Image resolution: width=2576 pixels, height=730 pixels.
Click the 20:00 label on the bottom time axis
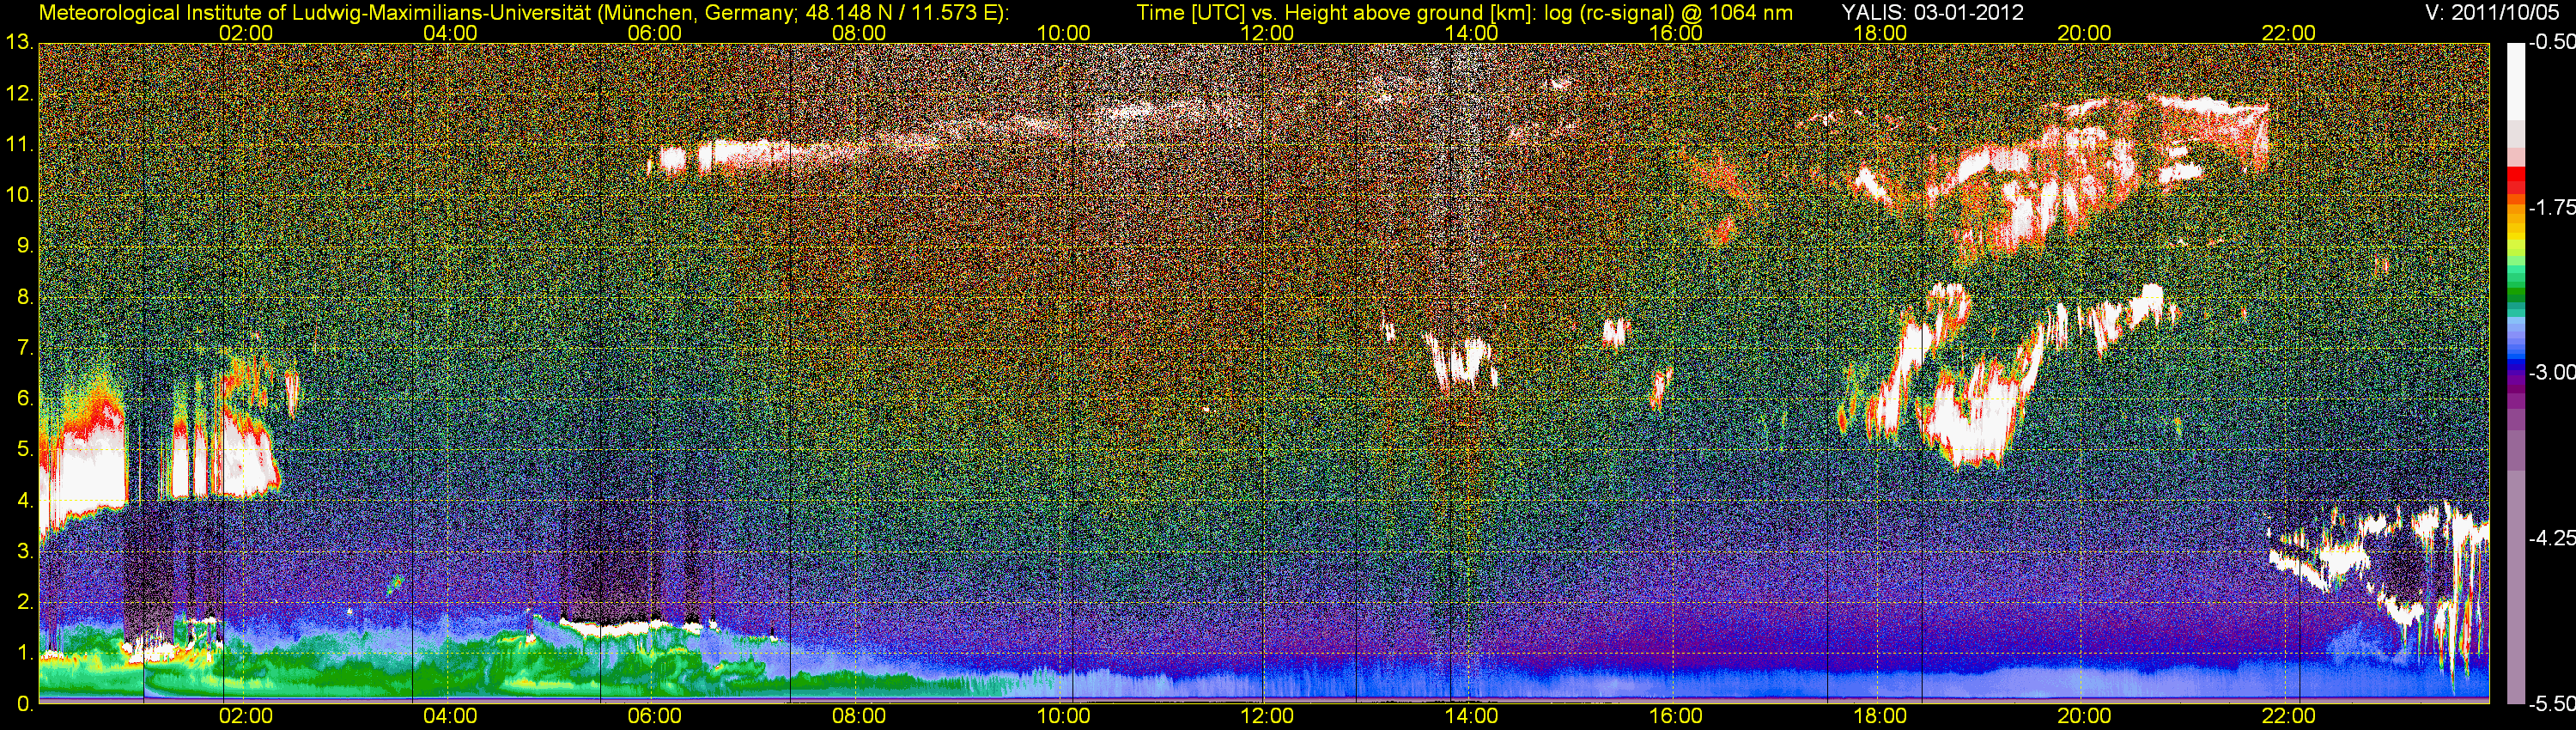point(2084,716)
